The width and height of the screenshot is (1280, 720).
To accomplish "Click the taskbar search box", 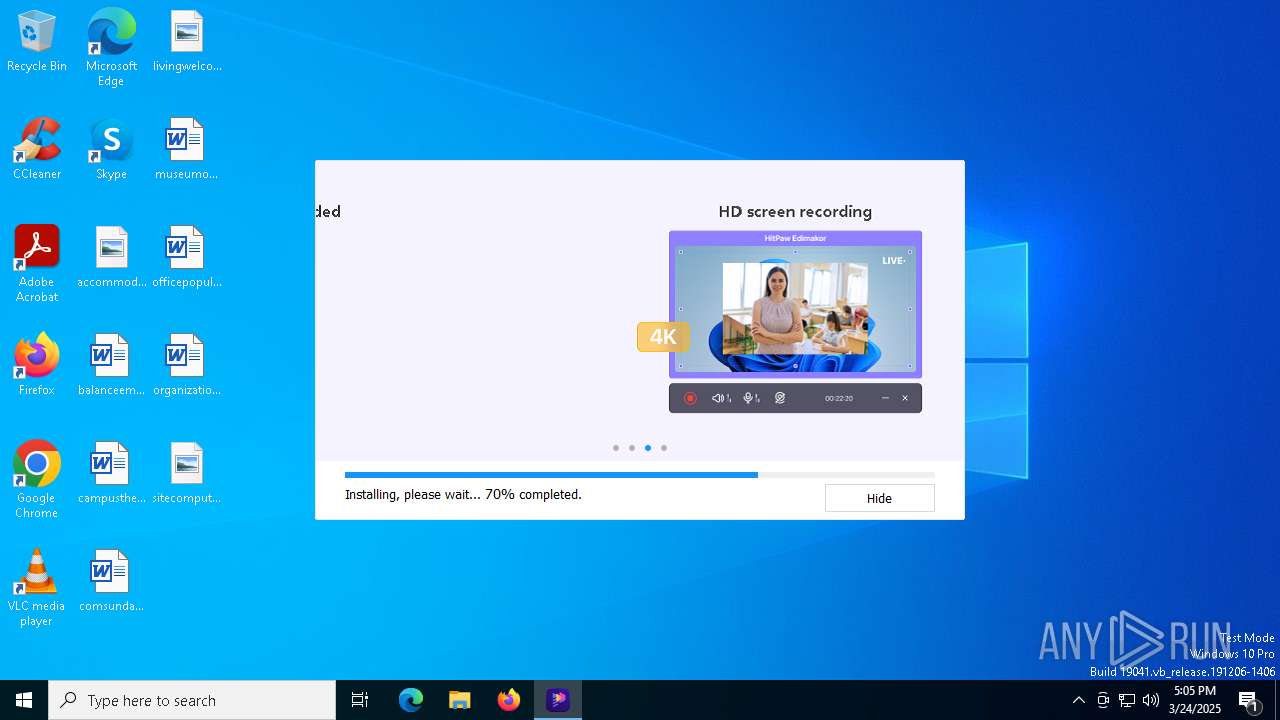I will pos(192,700).
